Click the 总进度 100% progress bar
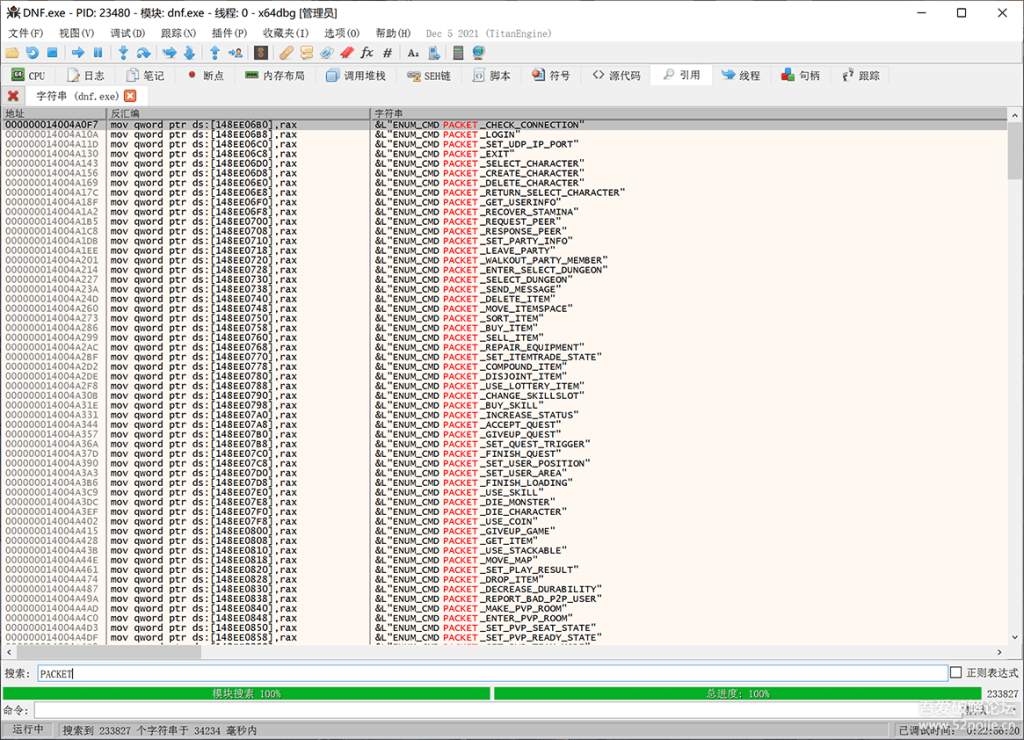The width and height of the screenshot is (1024, 740). click(x=737, y=694)
